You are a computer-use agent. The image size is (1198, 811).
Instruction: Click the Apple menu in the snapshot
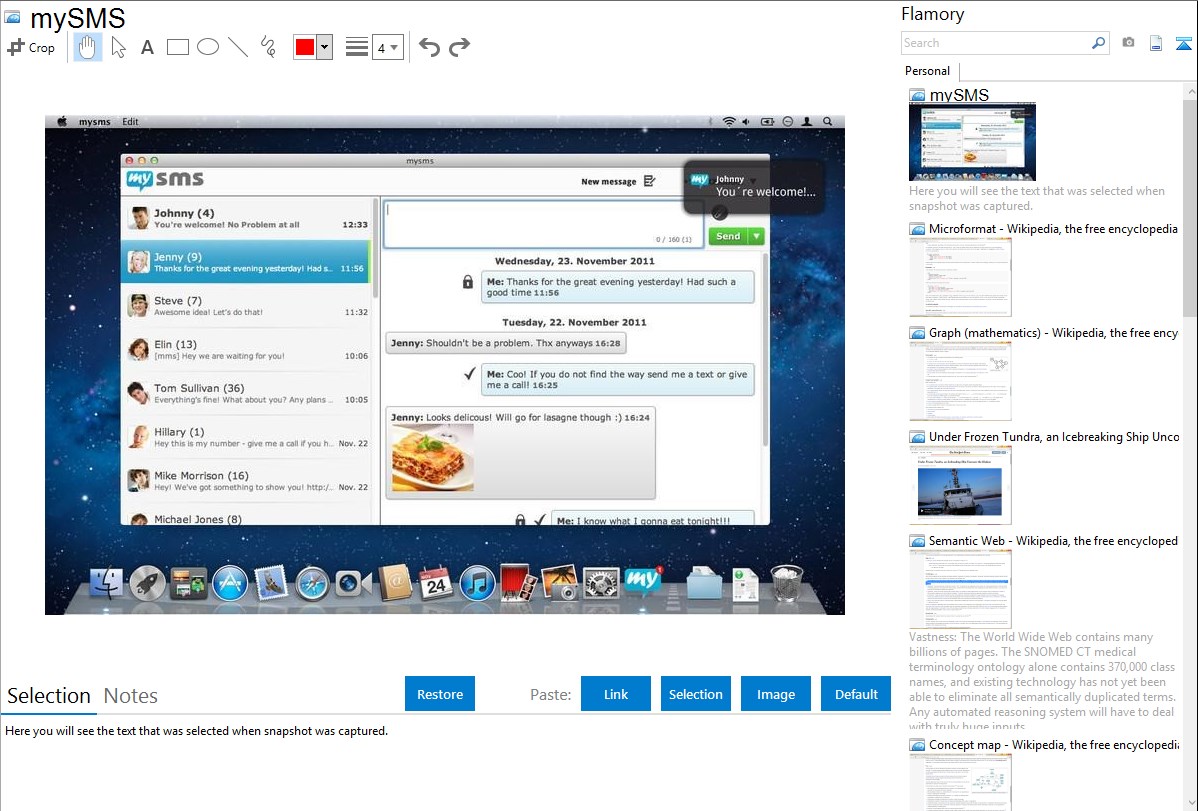(x=62, y=122)
